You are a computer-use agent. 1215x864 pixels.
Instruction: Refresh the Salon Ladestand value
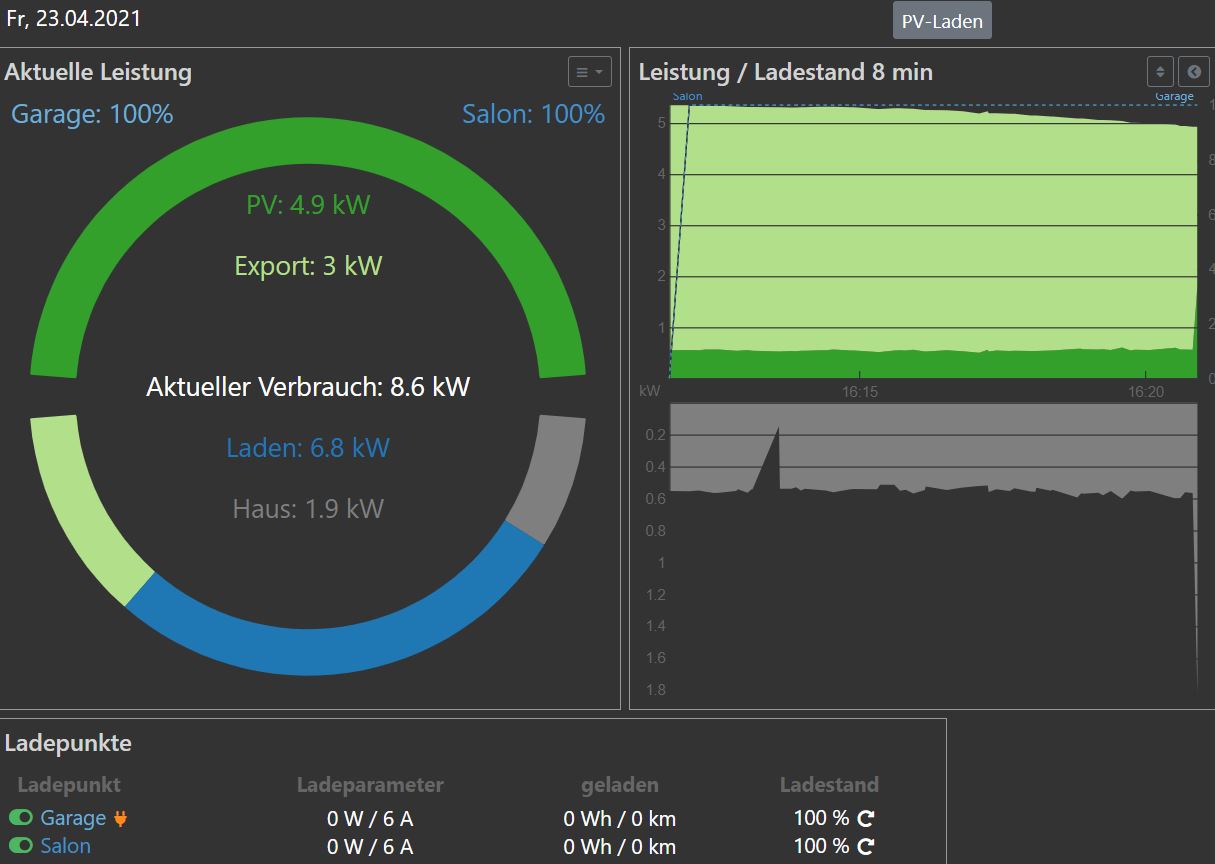(866, 846)
